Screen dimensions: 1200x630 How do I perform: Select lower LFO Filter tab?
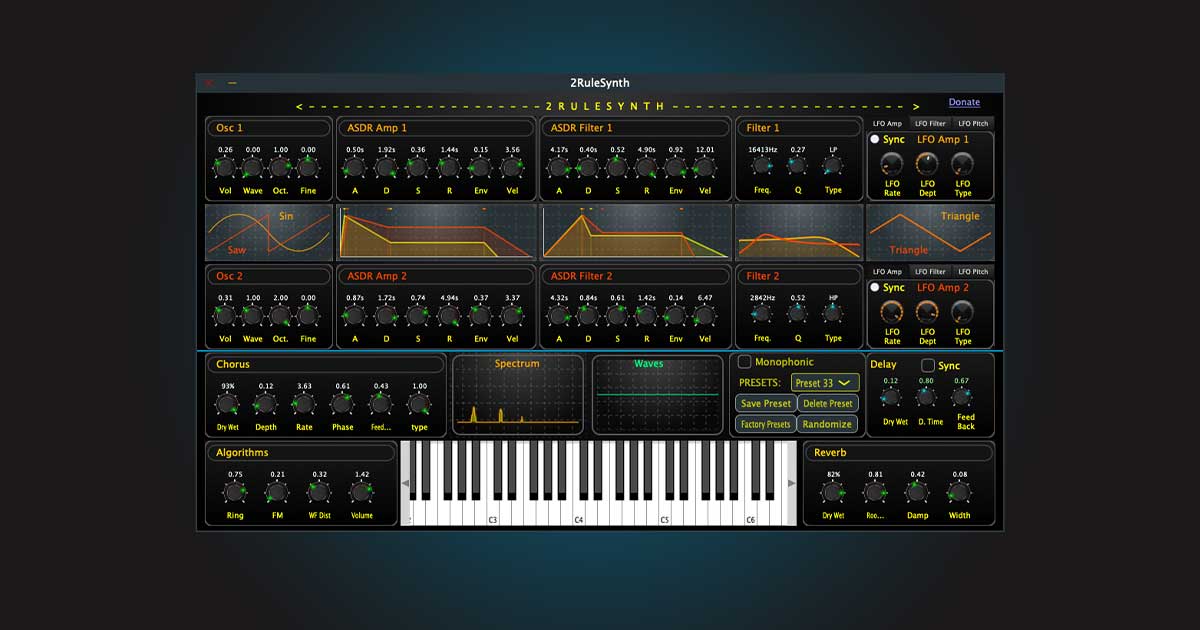[930, 272]
